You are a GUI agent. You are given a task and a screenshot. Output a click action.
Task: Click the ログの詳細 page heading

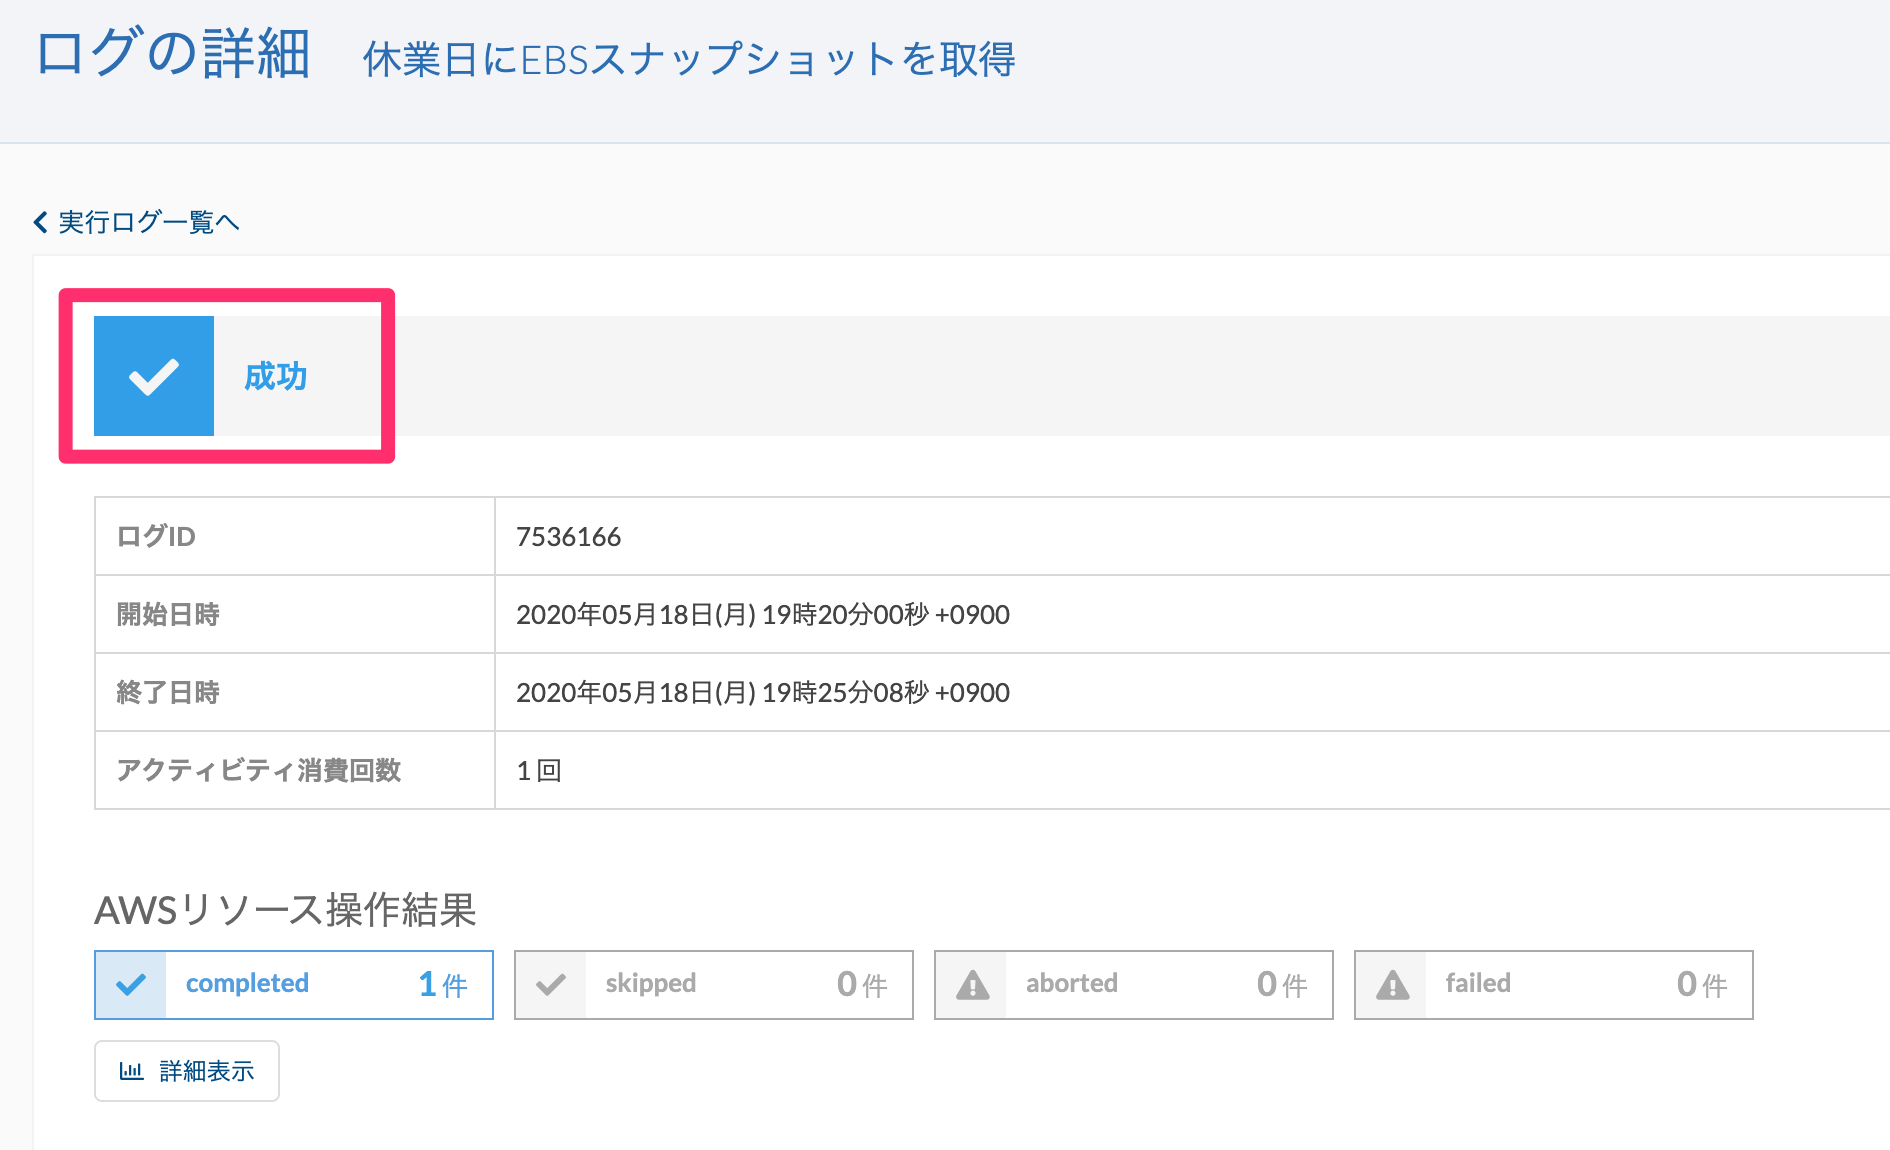[173, 54]
